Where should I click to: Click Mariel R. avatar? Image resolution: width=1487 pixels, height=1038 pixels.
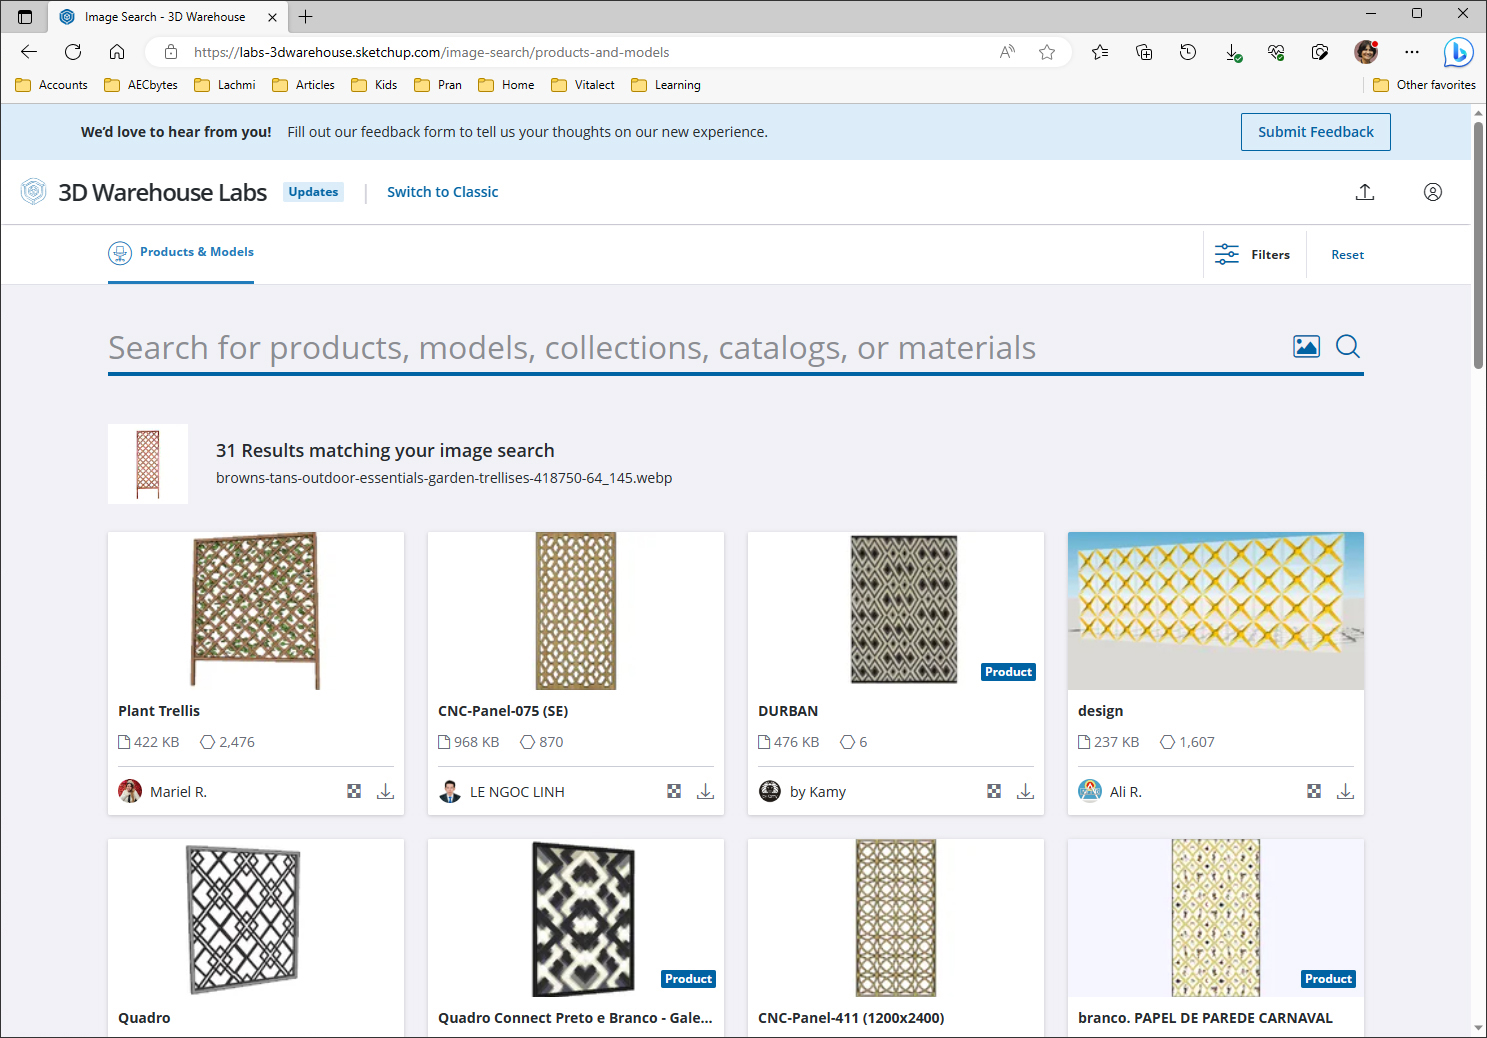pos(130,791)
